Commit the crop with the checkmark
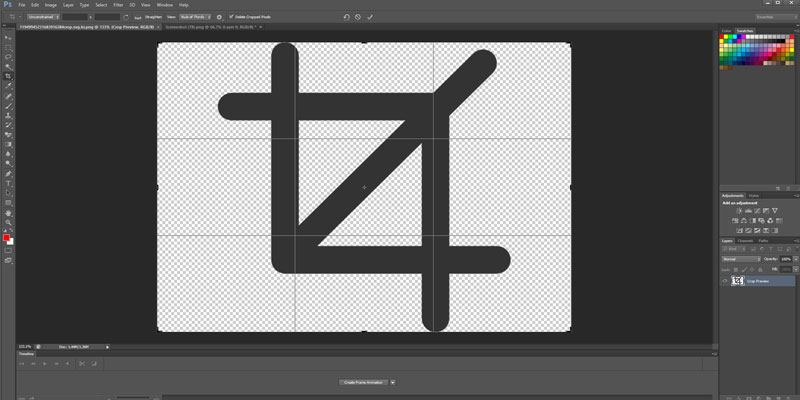This screenshot has height=400, width=800. click(x=370, y=17)
